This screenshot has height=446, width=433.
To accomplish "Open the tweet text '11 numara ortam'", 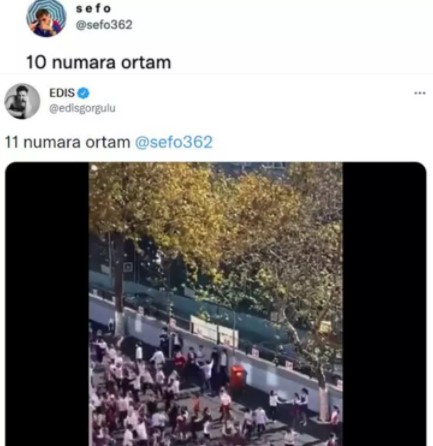I will 67,142.
